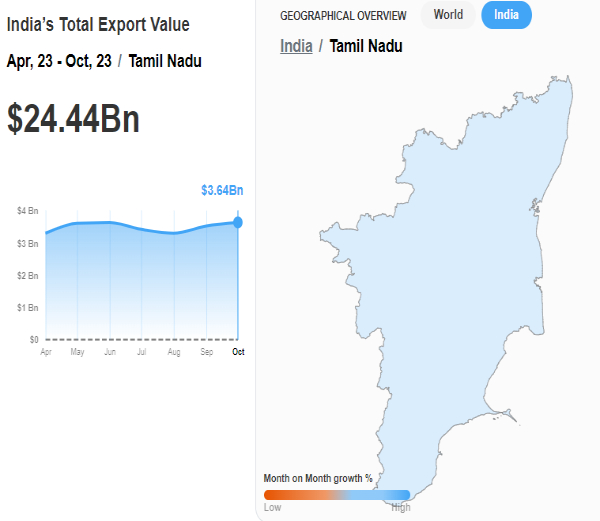Click the $24.44Bn total export value
Screen dimensions: 600x521
pyautogui.click(x=73, y=119)
